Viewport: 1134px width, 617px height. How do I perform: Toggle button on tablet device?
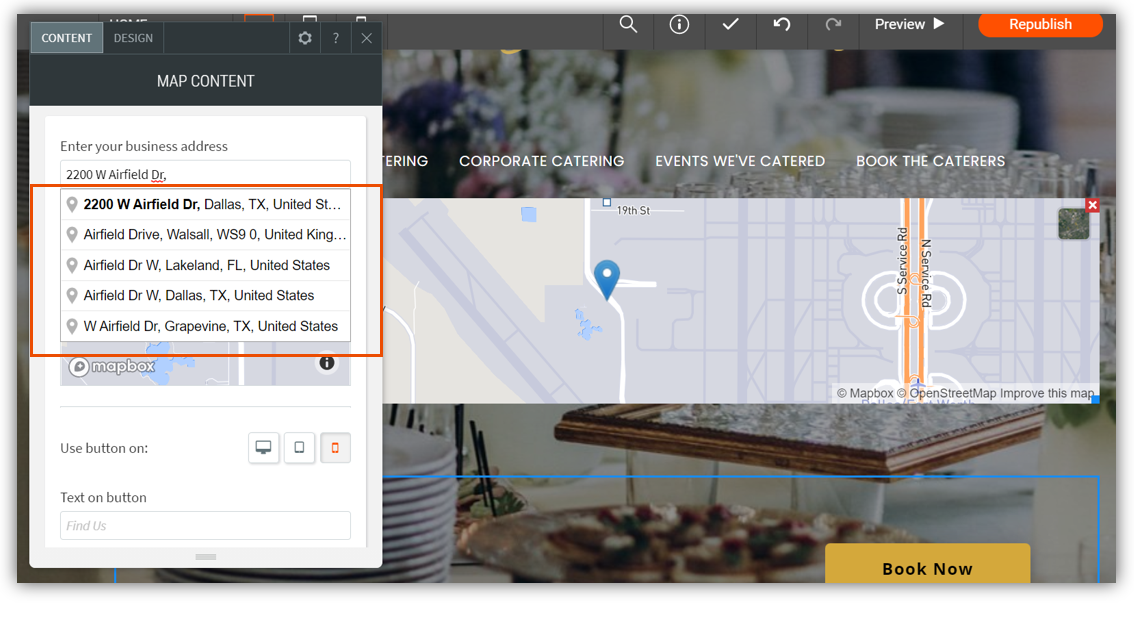299,448
